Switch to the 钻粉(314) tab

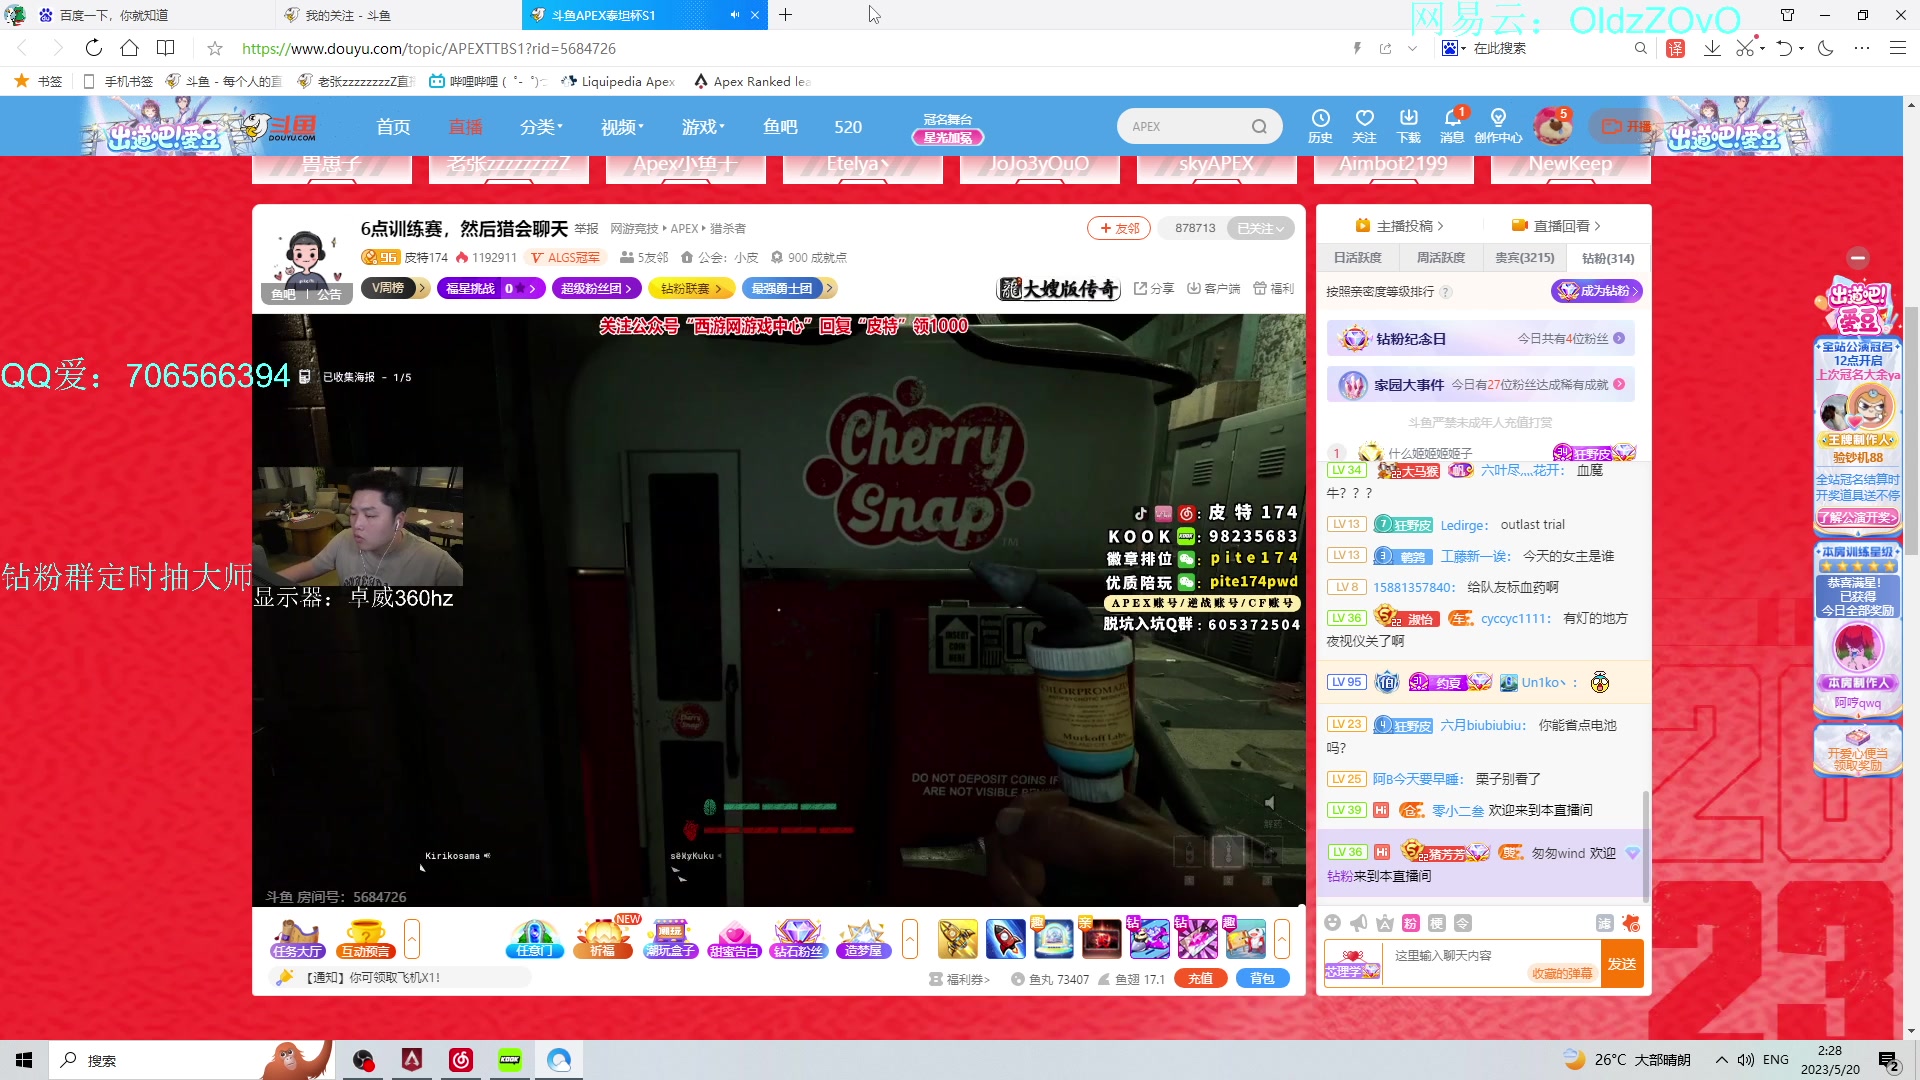(x=1608, y=258)
